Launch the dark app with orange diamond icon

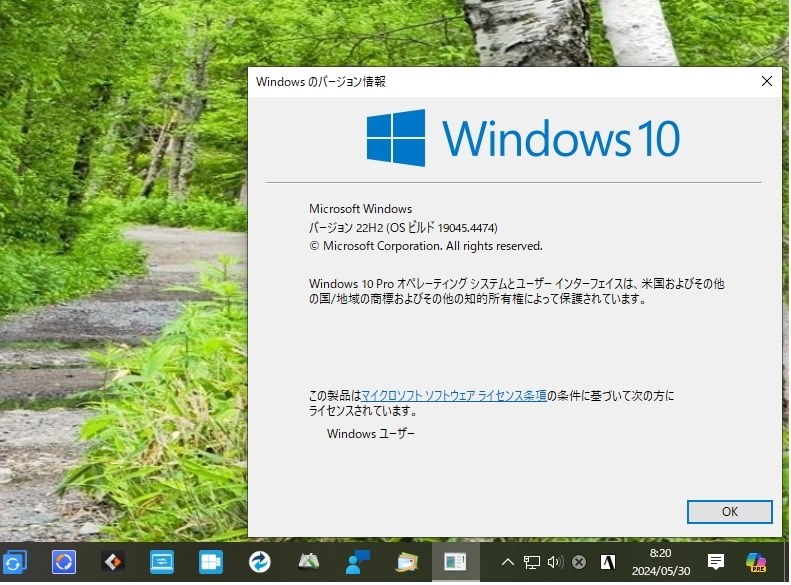coord(113,562)
